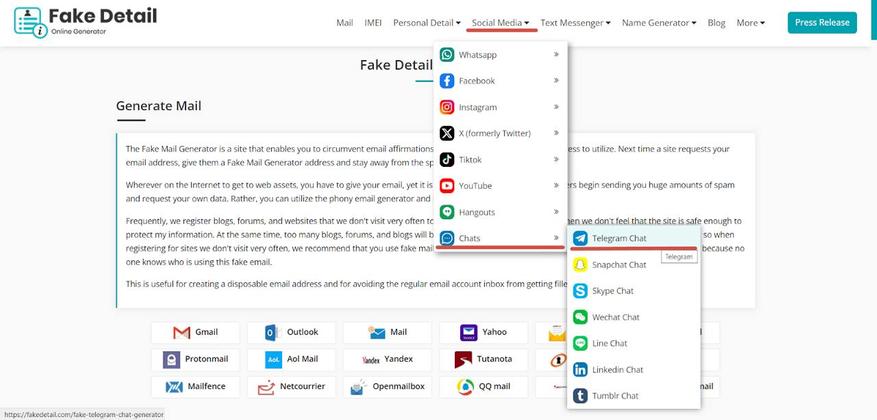This screenshot has width=877, height=420.
Task: Expand the Name Generator dropdown
Action: [659, 22]
